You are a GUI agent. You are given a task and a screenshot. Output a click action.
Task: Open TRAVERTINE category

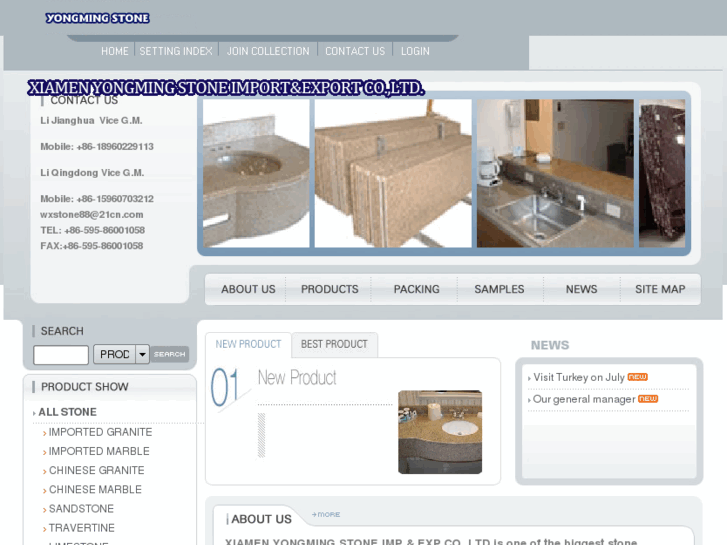point(82,528)
